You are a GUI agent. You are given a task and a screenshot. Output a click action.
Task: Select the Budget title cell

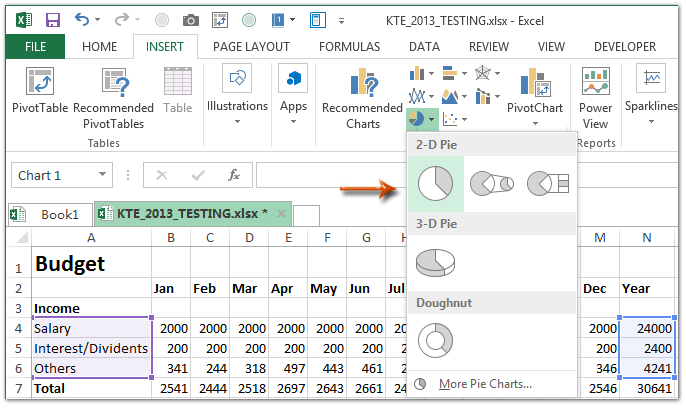pyautogui.click(x=91, y=263)
